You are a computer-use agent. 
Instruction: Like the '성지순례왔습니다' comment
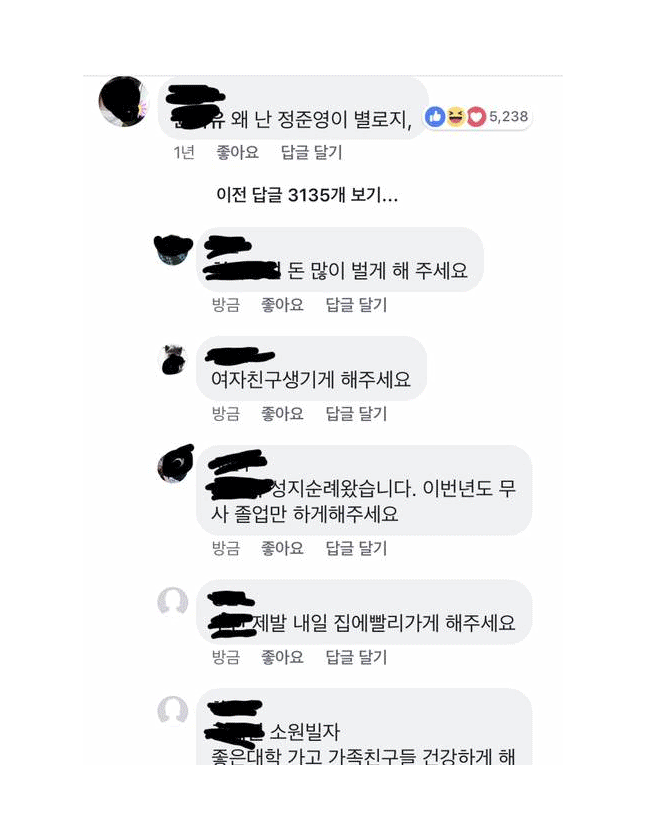(x=282, y=548)
